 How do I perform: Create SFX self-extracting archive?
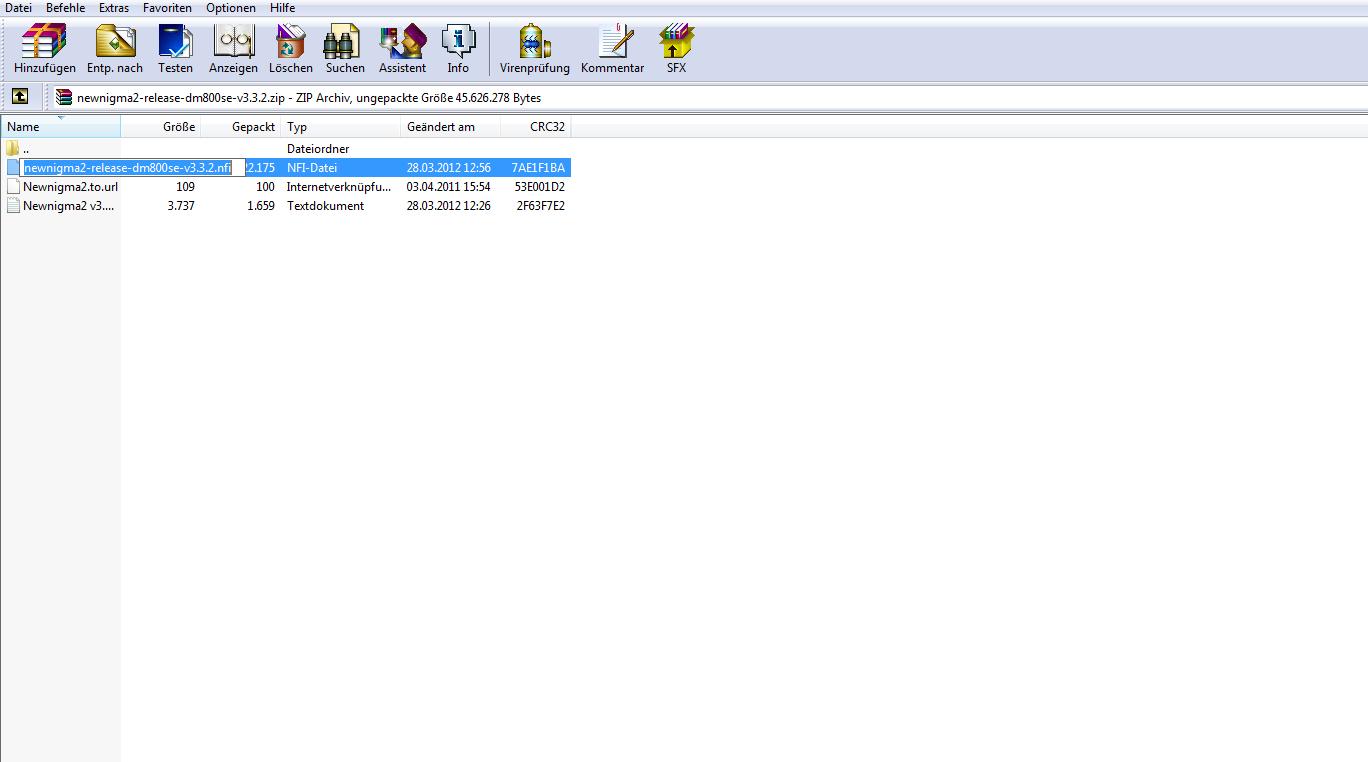[676, 49]
